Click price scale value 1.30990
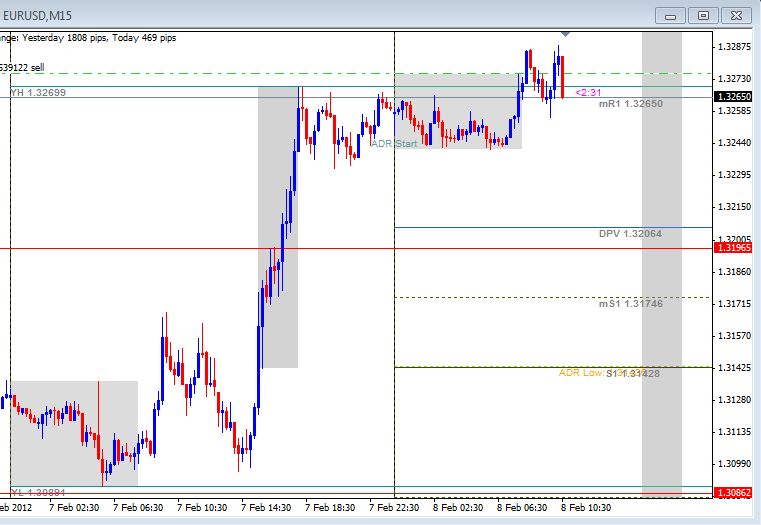The image size is (761, 525). pos(734,464)
